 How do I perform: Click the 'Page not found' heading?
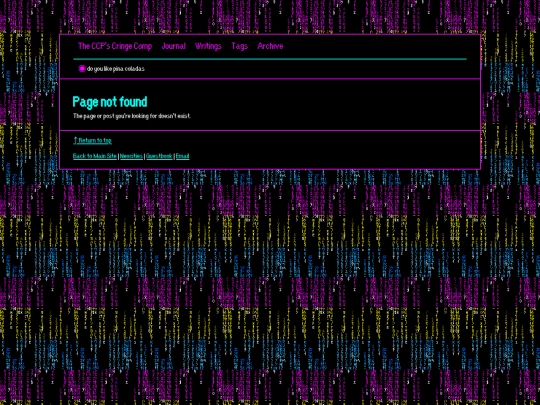tap(110, 102)
